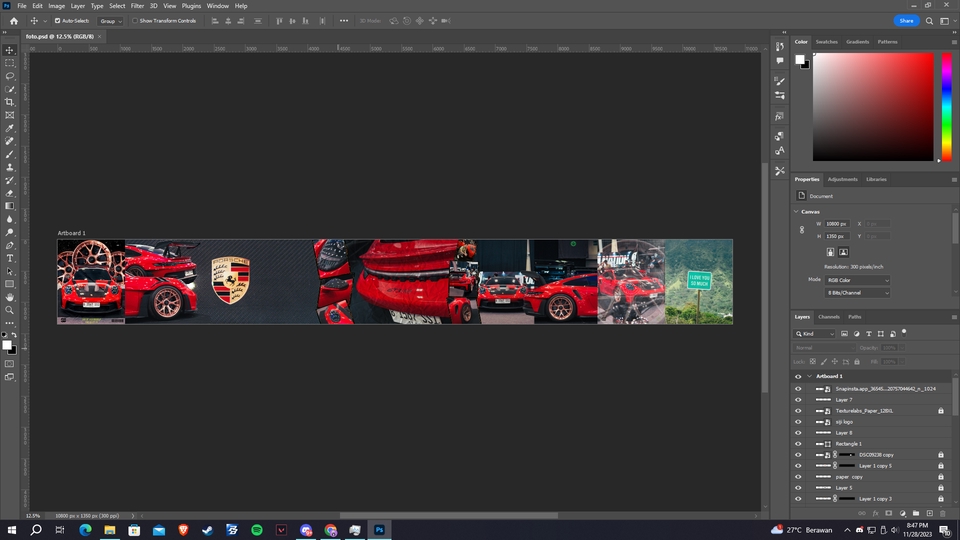Select the Lasso tool
This screenshot has width=960, height=540.
click(x=10, y=76)
